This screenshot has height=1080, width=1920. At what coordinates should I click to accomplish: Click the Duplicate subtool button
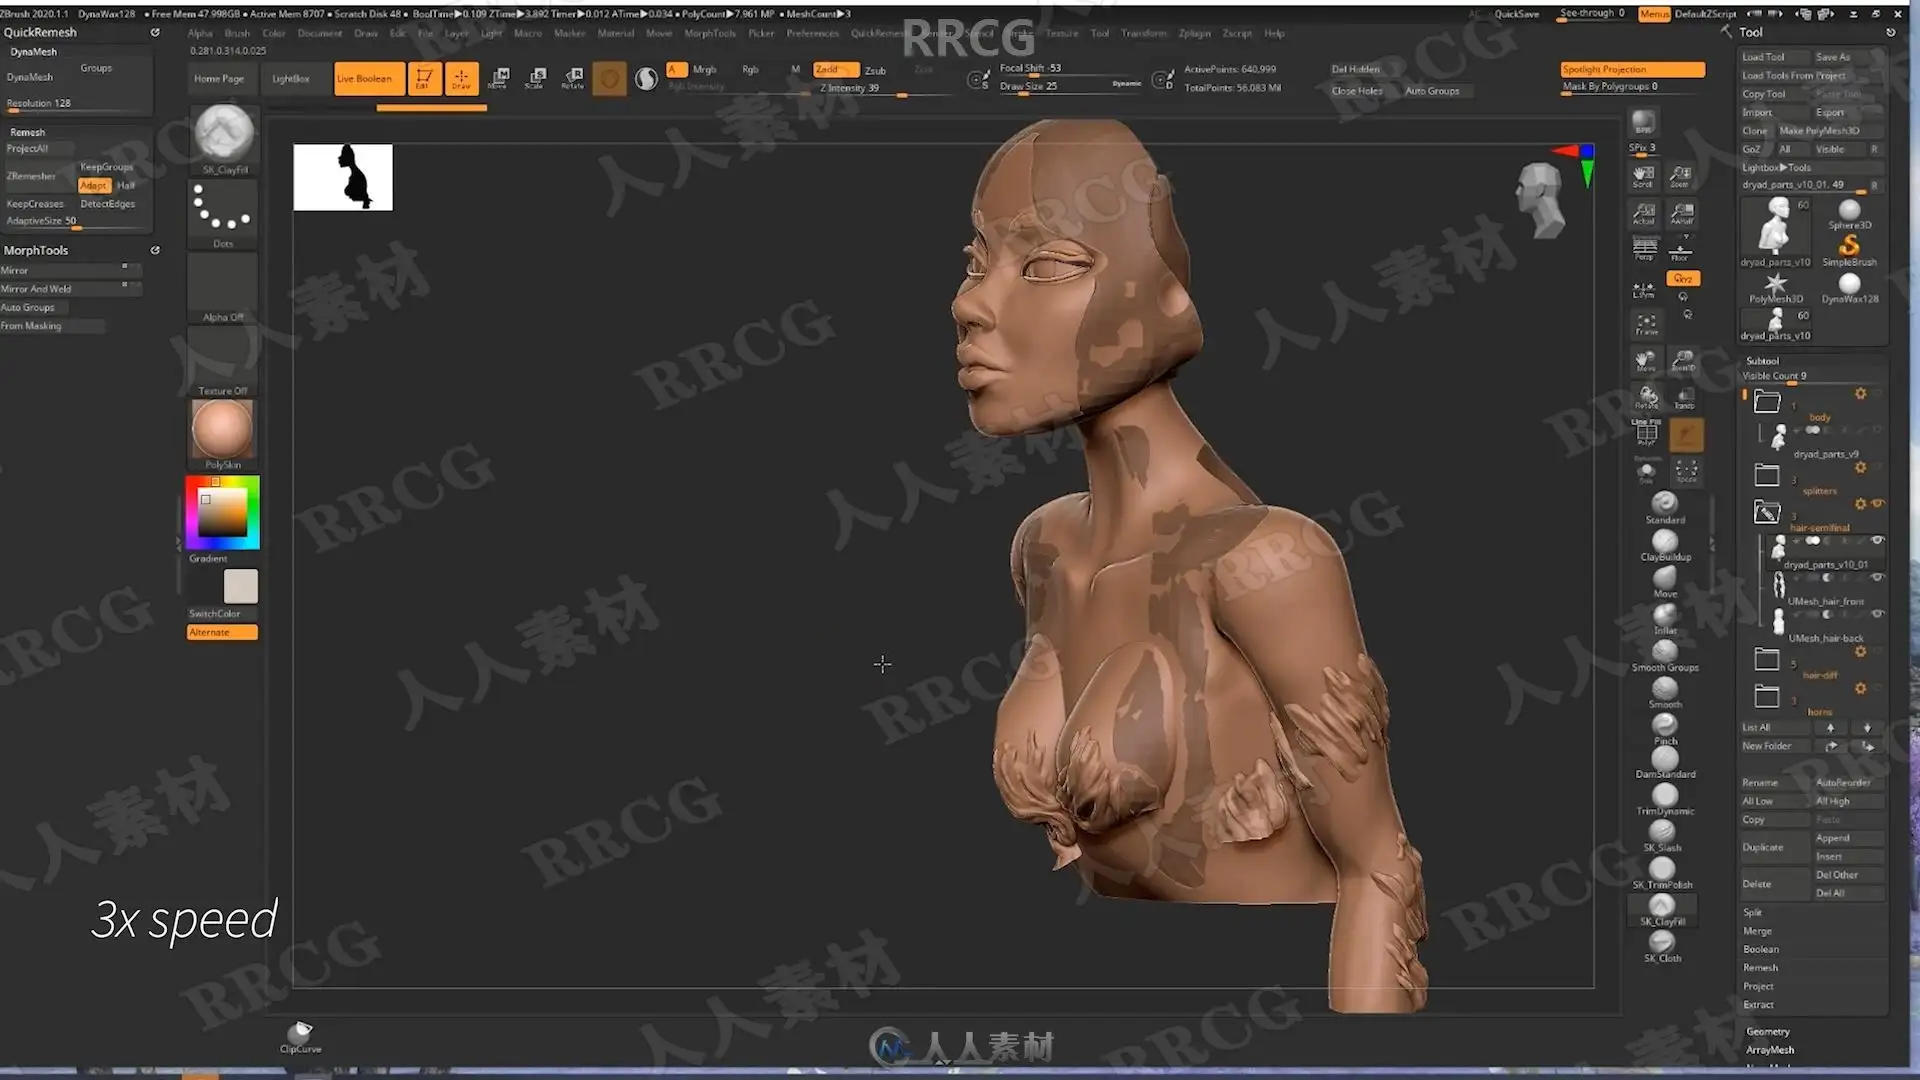pos(1774,847)
